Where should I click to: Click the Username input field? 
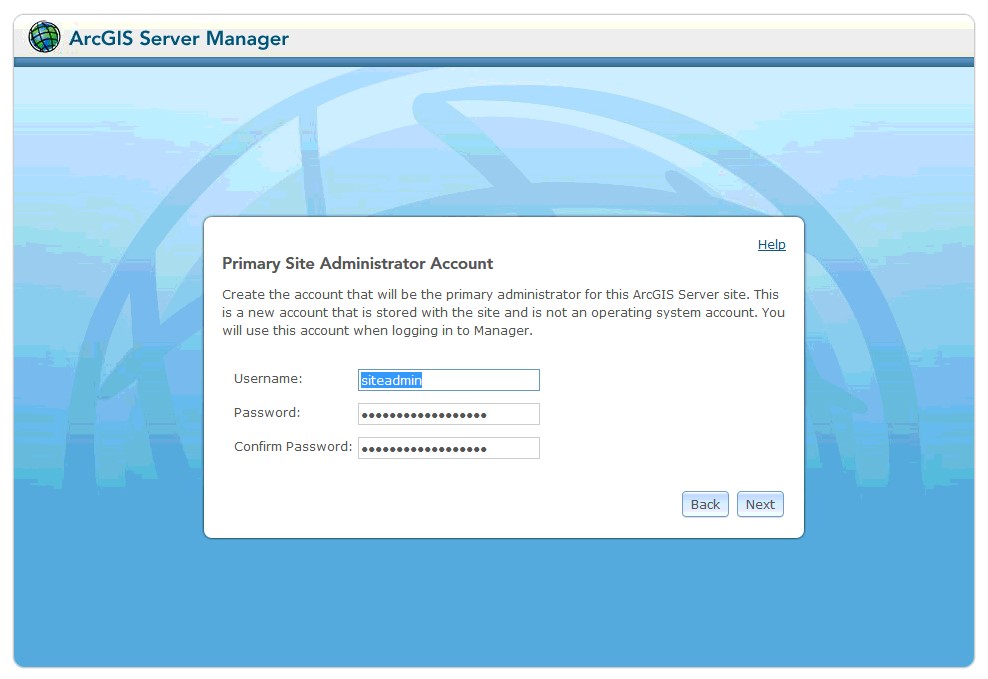point(449,380)
